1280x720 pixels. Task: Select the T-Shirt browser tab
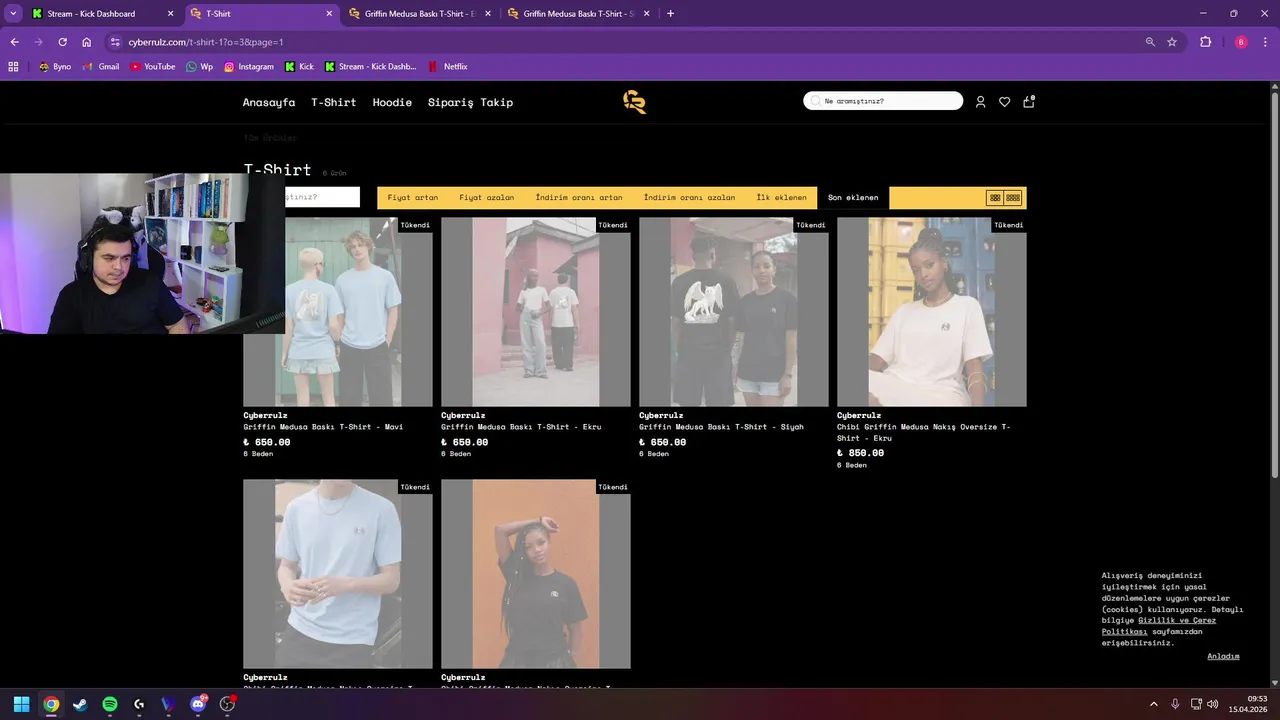(262, 14)
